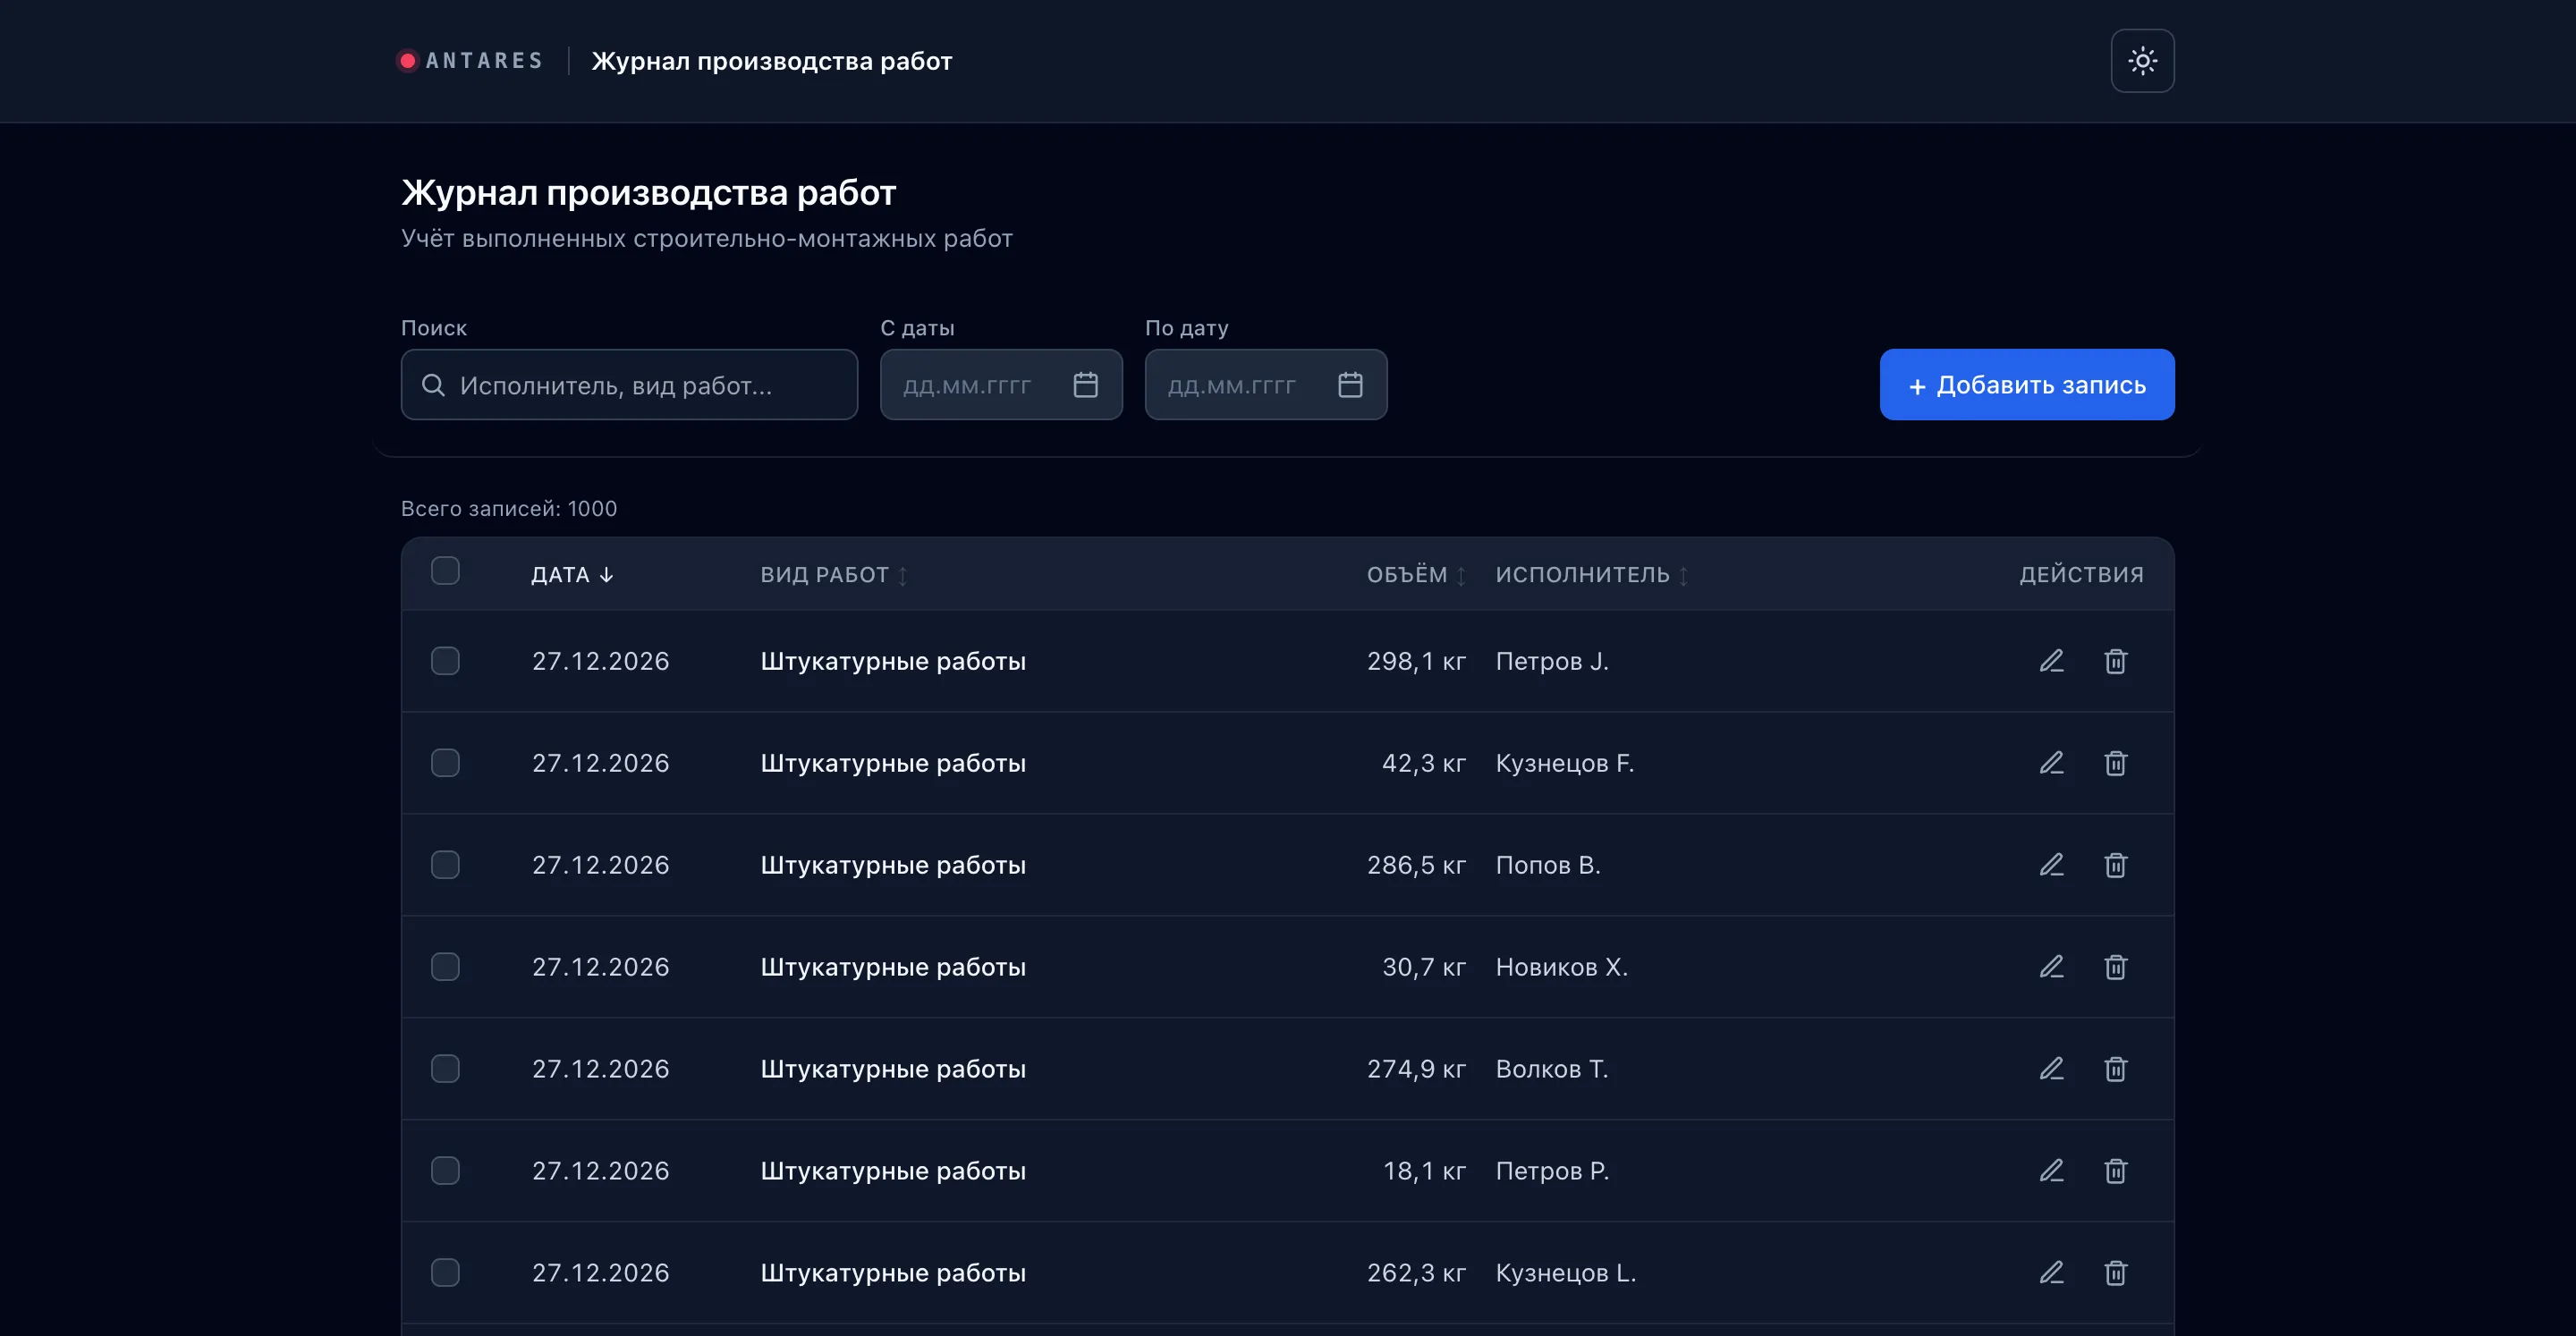Viewport: 2576px width, 1336px height.
Task: Edit the Кузнецов F. record
Action: pyautogui.click(x=2052, y=763)
